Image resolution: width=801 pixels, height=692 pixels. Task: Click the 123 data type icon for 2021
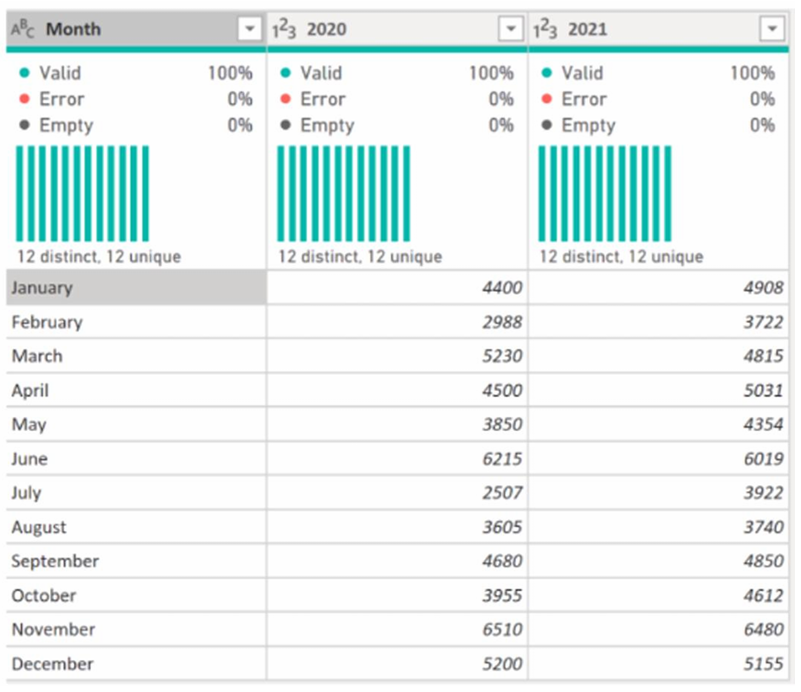tap(547, 30)
